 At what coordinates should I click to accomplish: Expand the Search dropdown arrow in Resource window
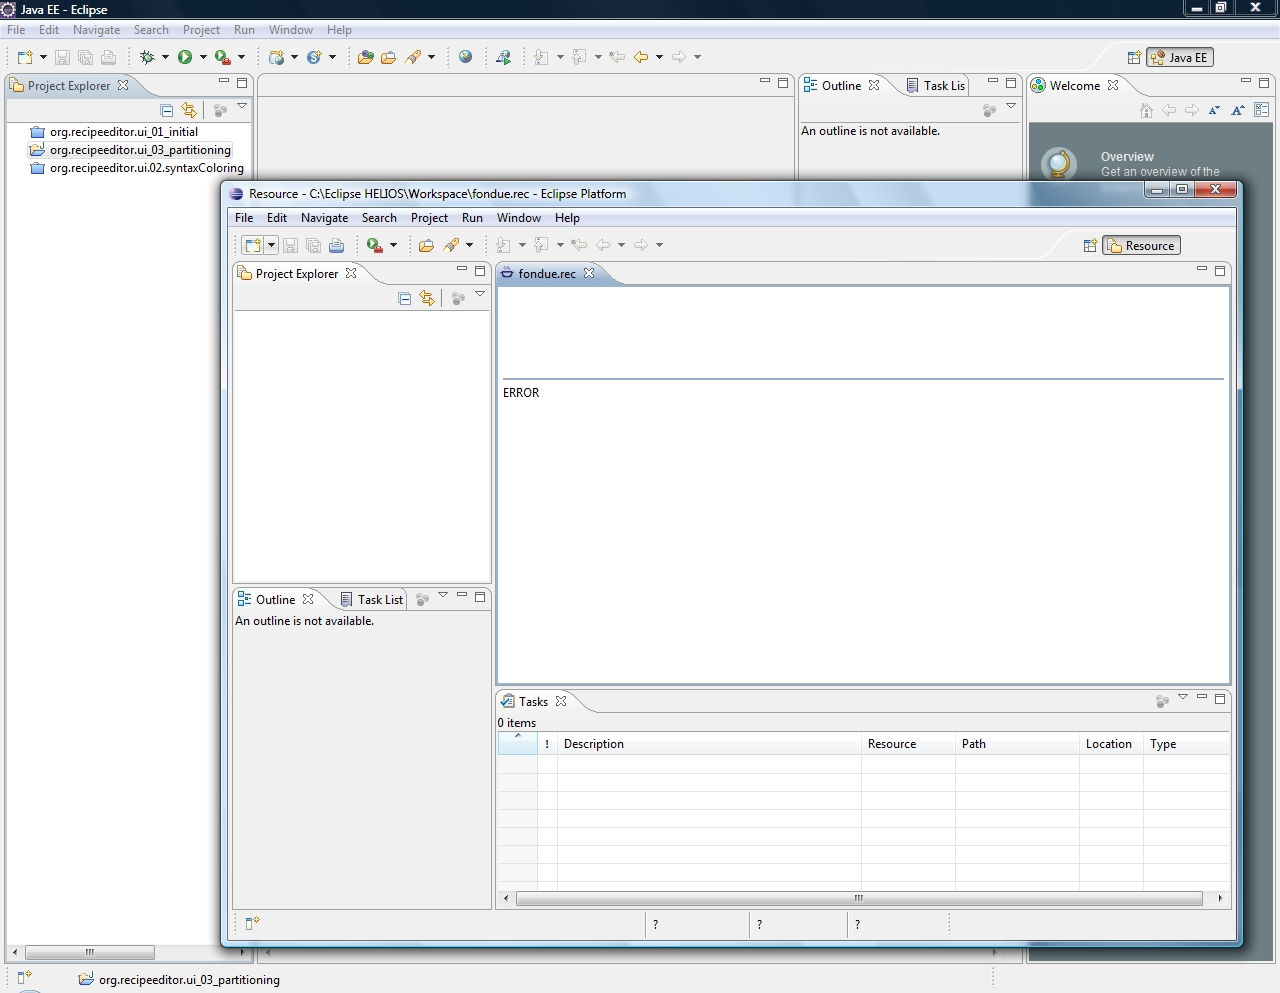[x=469, y=245]
